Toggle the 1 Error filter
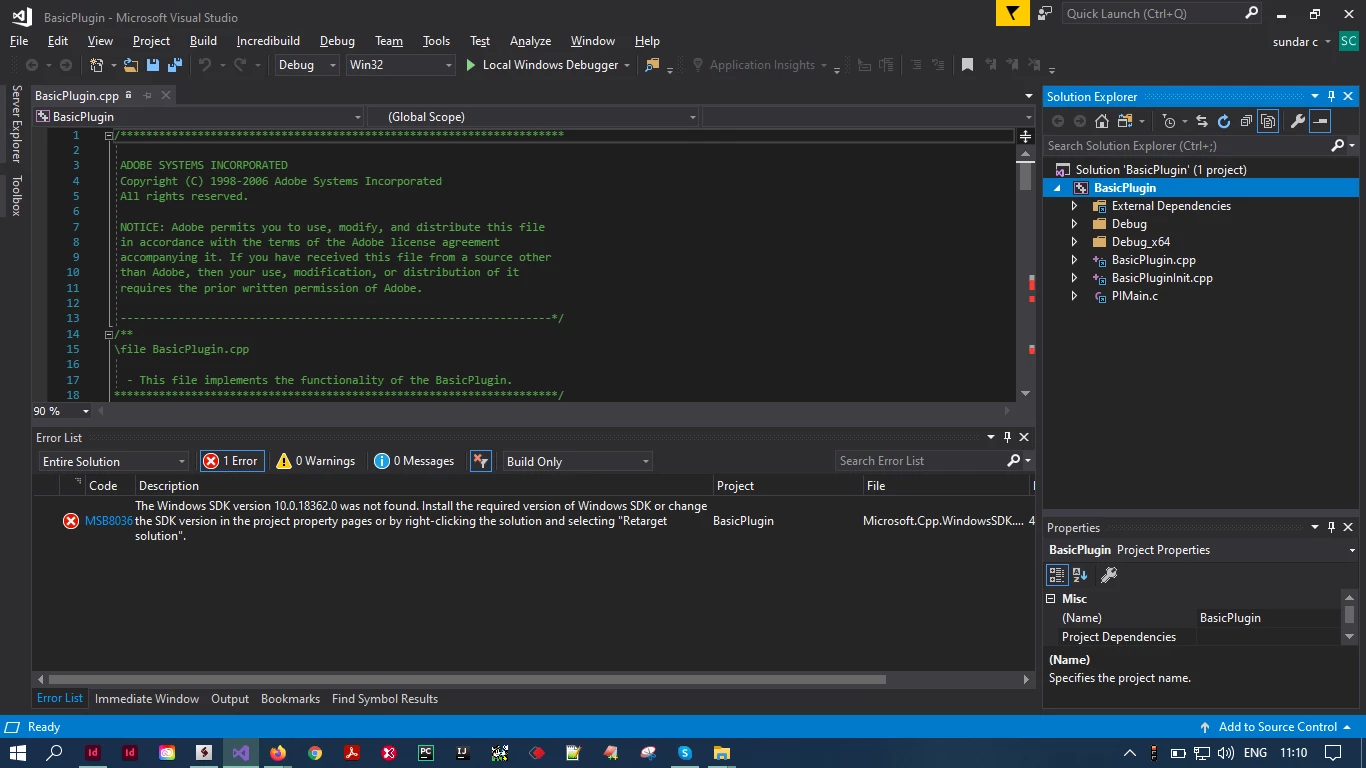Image resolution: width=1366 pixels, height=768 pixels. click(230, 461)
